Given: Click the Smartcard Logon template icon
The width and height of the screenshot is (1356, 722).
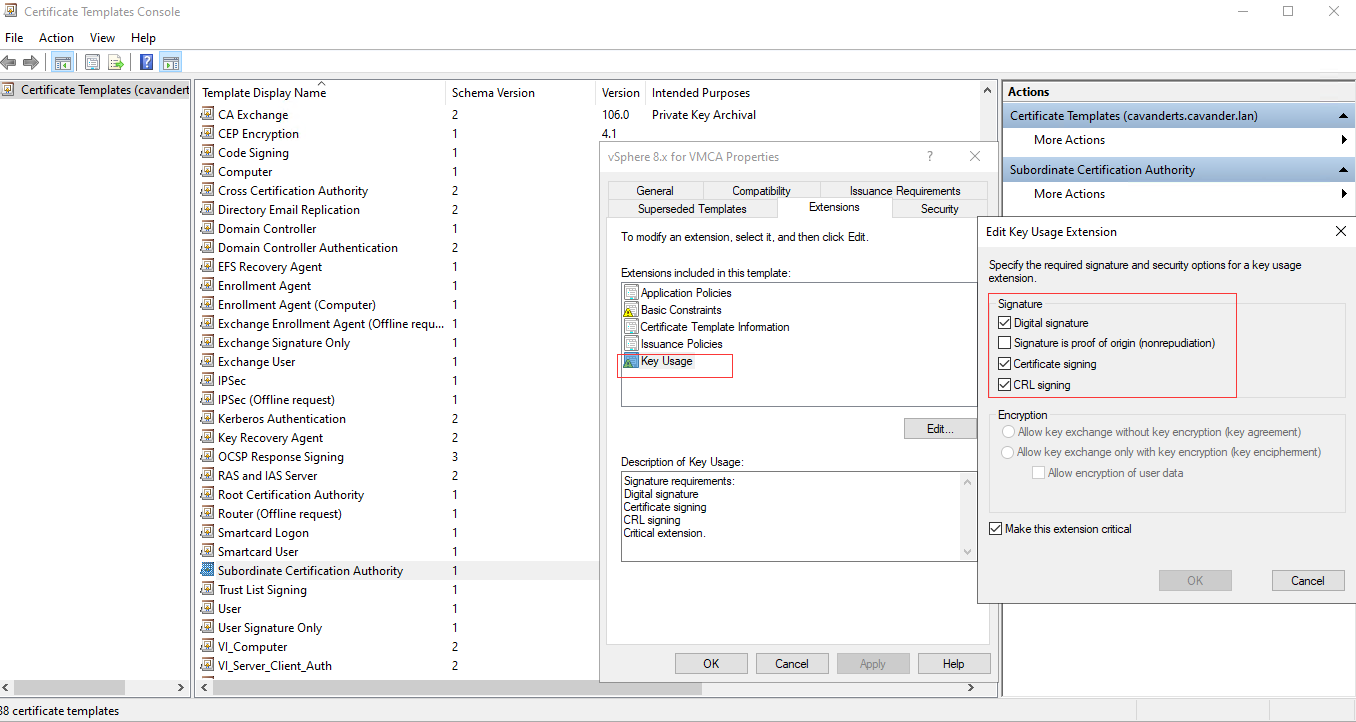Looking at the screenshot, I should [208, 533].
